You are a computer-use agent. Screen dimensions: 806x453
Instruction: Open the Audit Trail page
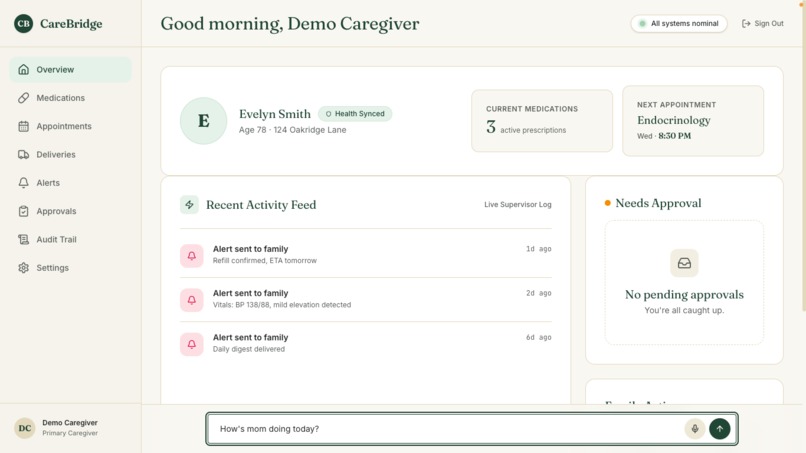tap(70, 239)
